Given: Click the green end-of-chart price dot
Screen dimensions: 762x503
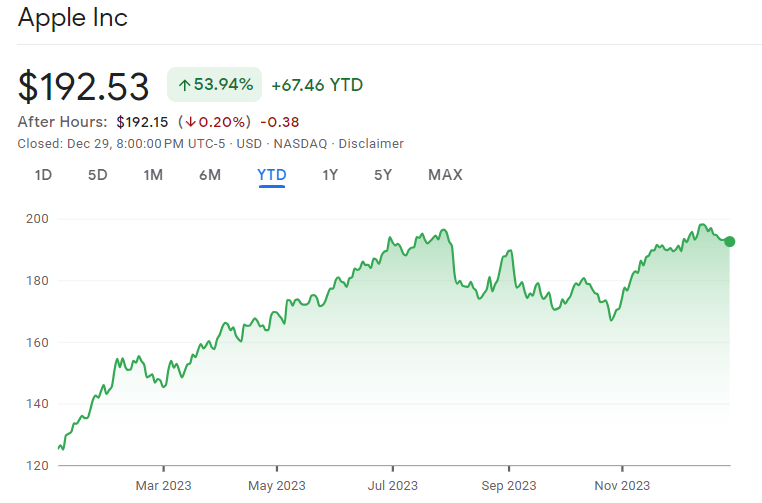Looking at the screenshot, I should tap(729, 242).
